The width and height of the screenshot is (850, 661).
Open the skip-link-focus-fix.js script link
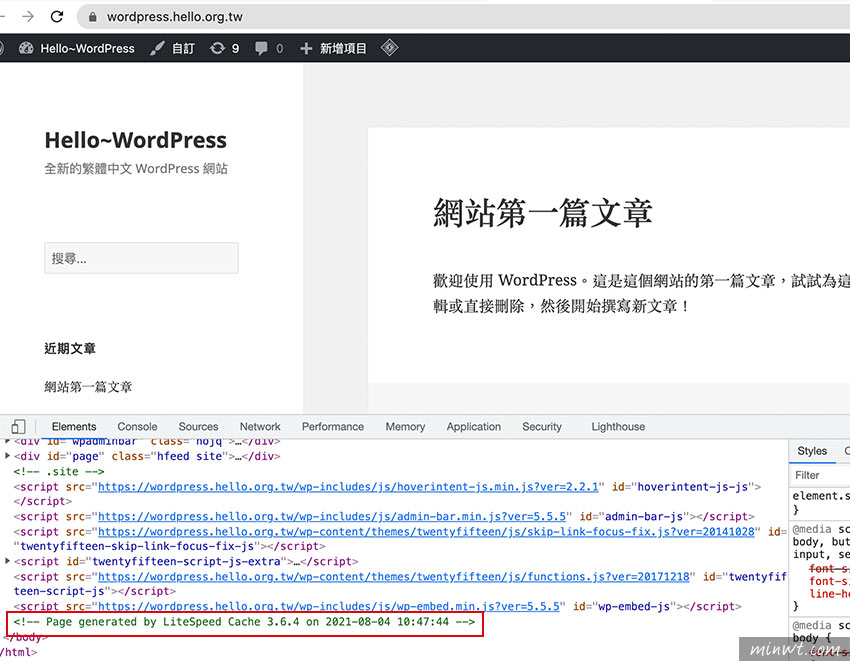tap(426, 531)
